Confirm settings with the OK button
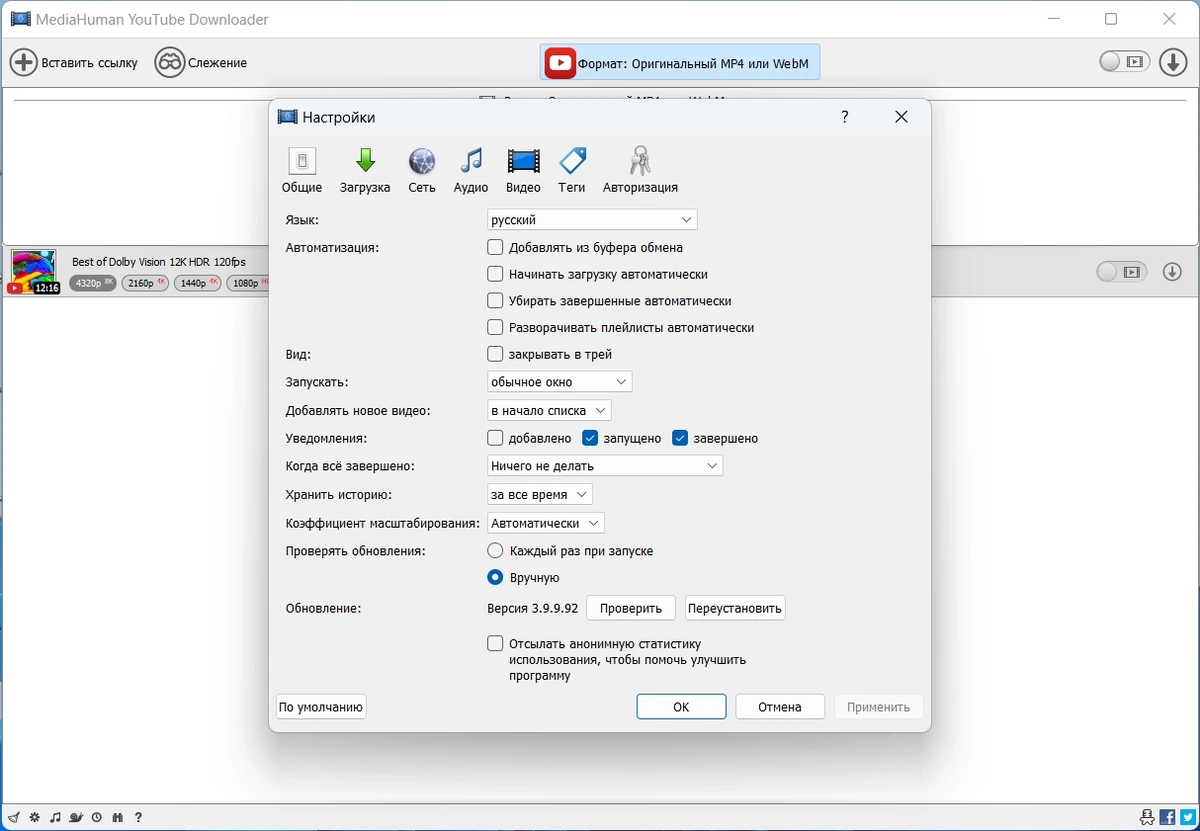The image size is (1200, 831). tap(681, 707)
